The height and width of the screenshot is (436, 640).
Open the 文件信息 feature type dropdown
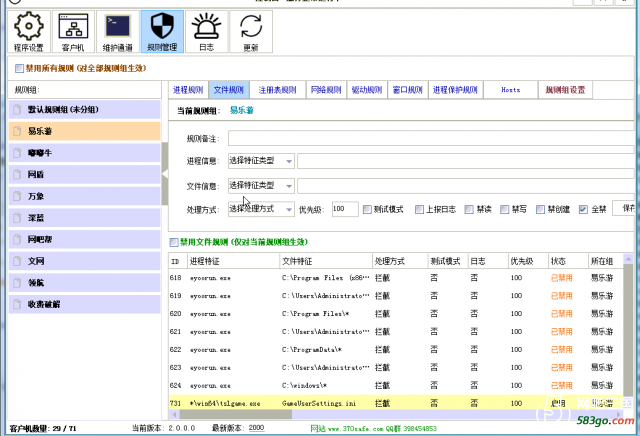[x=261, y=186]
